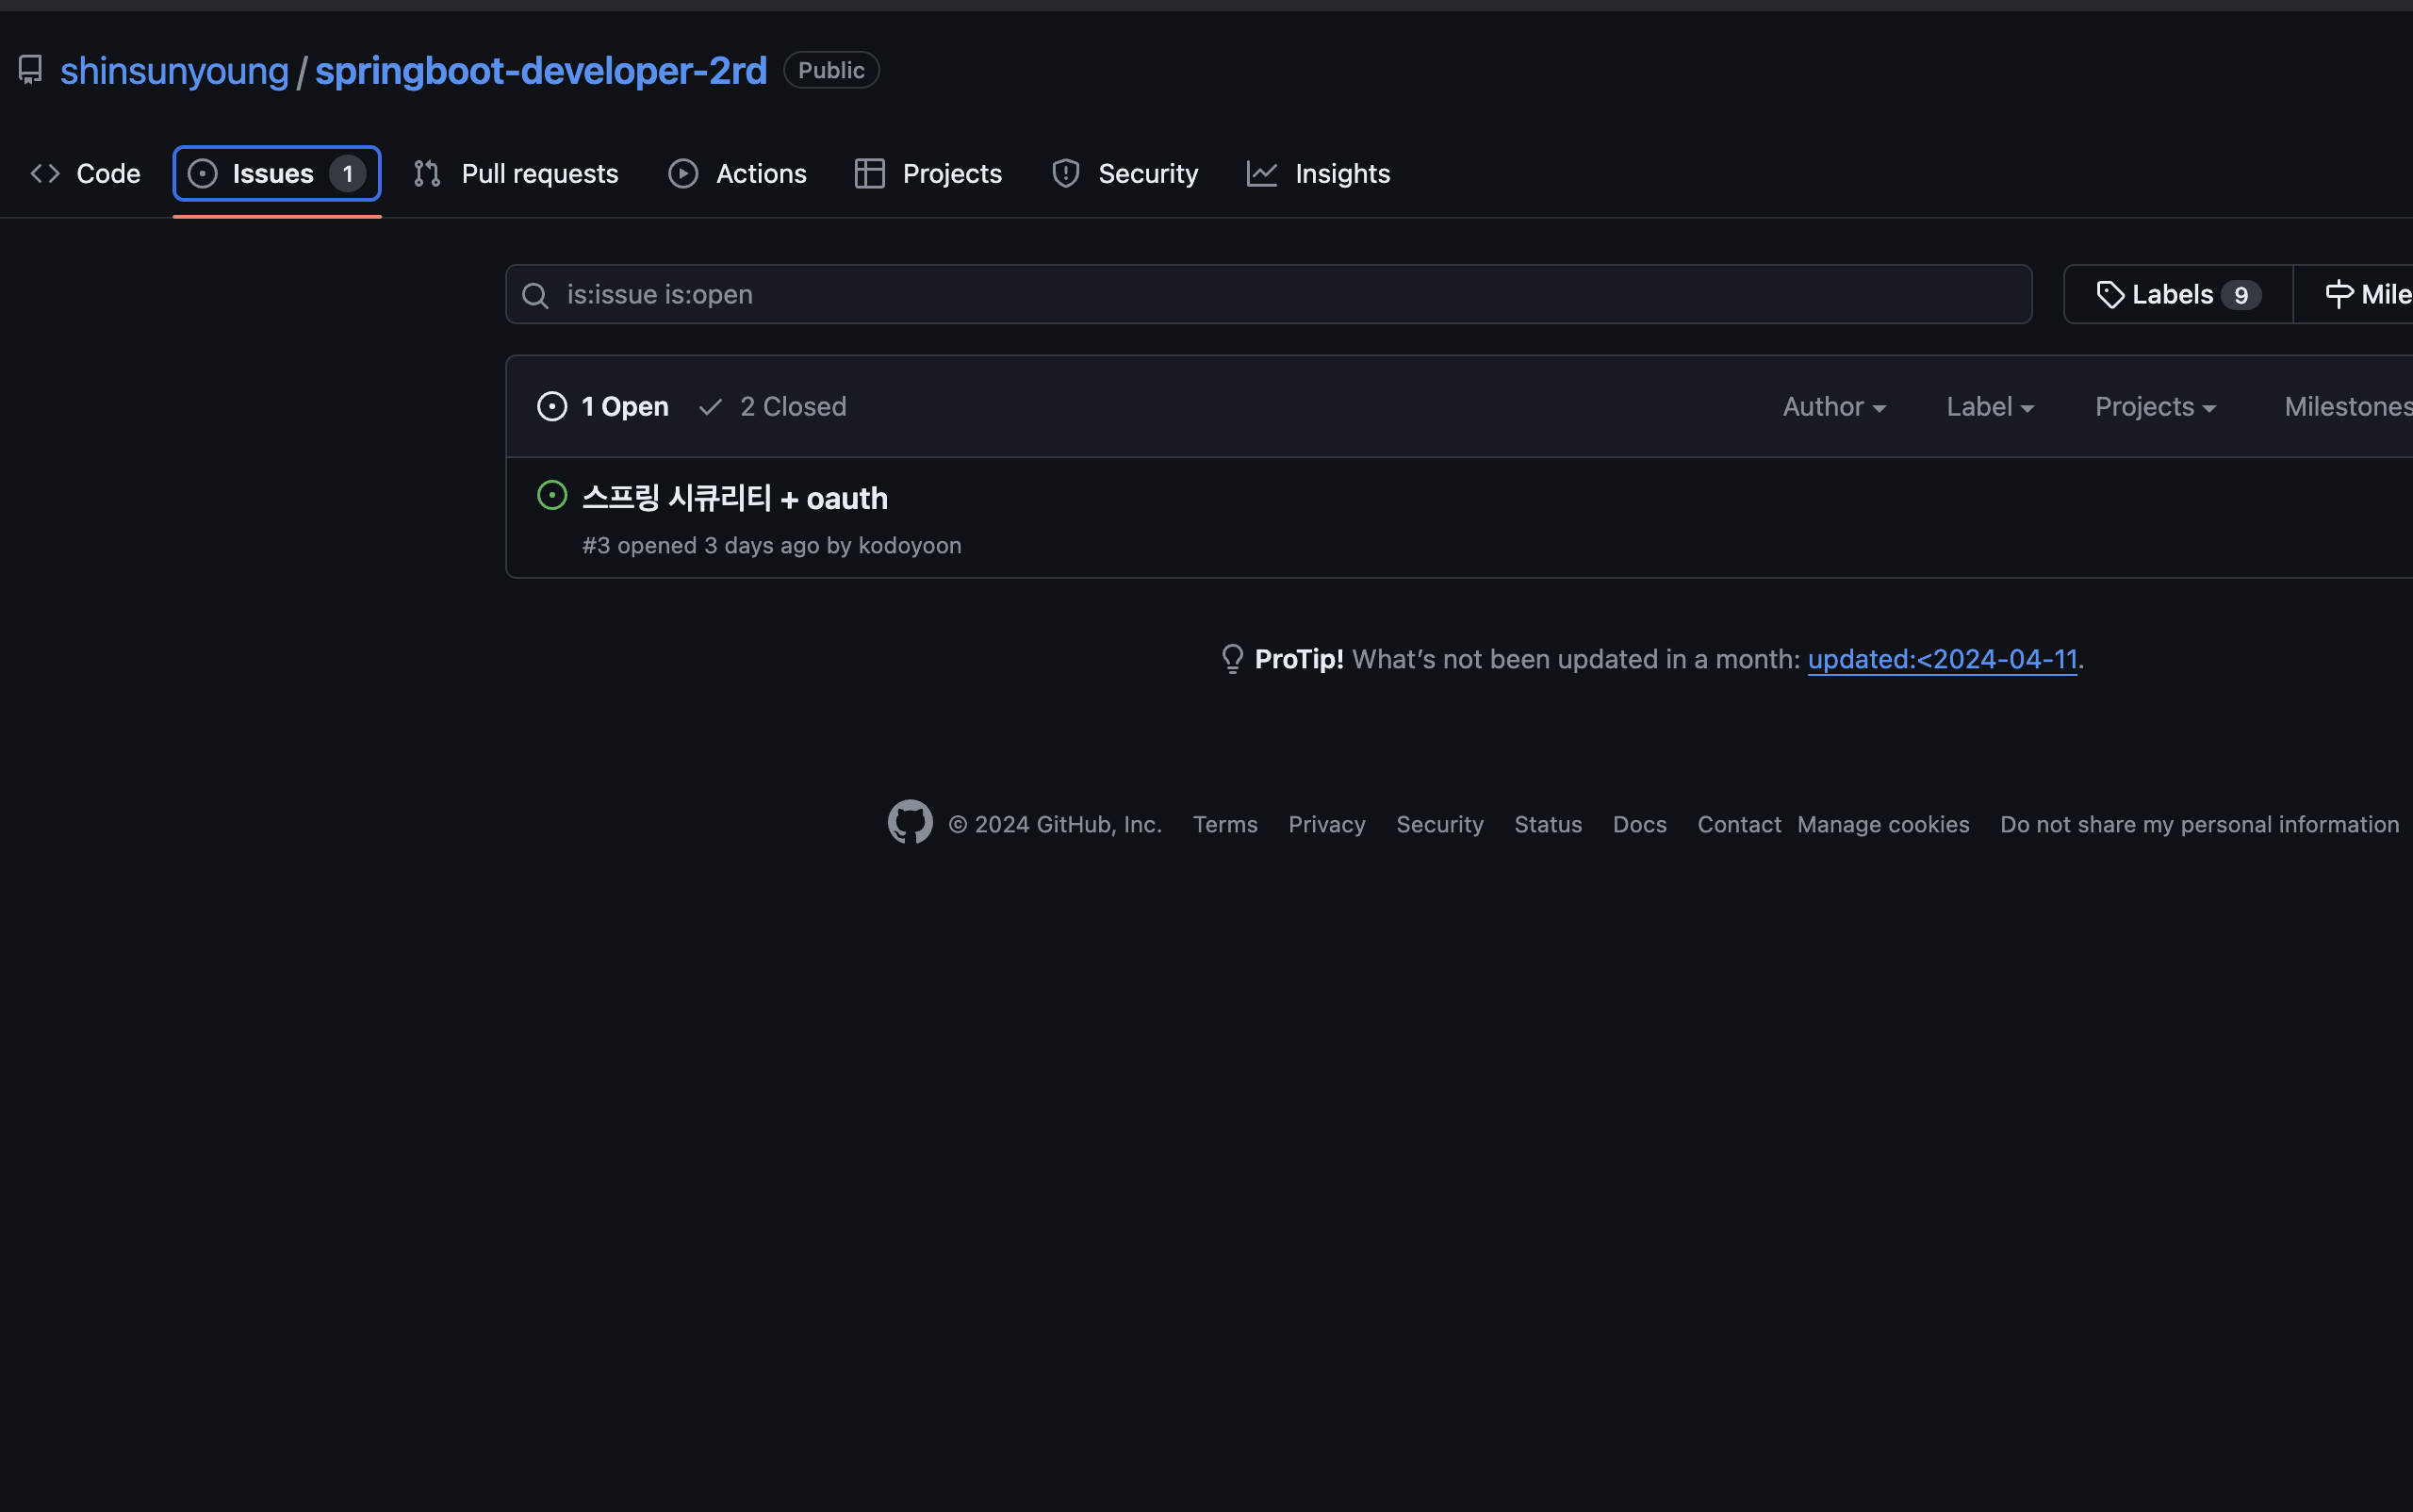Click the green open status icon of issue #3
Image resolution: width=2413 pixels, height=1512 pixels.
(x=552, y=495)
